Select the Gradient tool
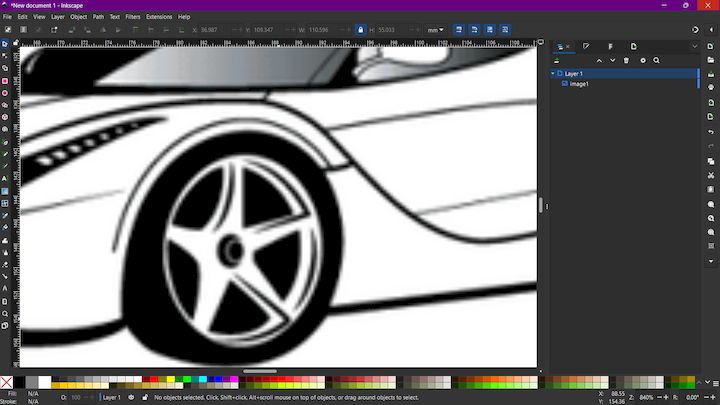The width and height of the screenshot is (720, 405). (x=5, y=191)
